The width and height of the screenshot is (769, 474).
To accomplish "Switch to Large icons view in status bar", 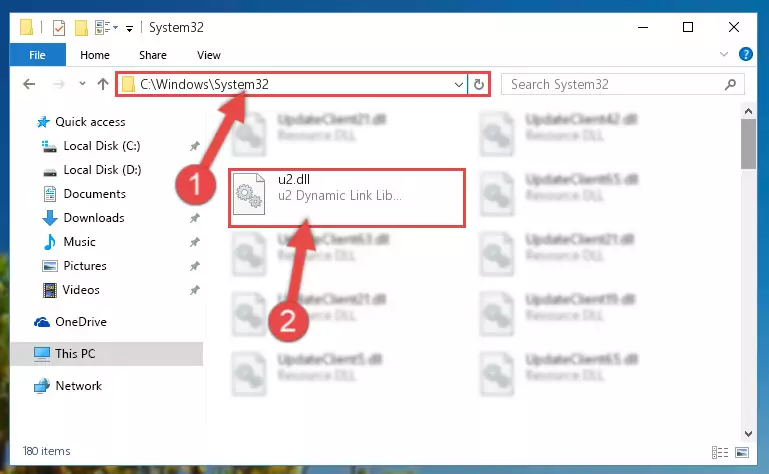I will click(742, 452).
